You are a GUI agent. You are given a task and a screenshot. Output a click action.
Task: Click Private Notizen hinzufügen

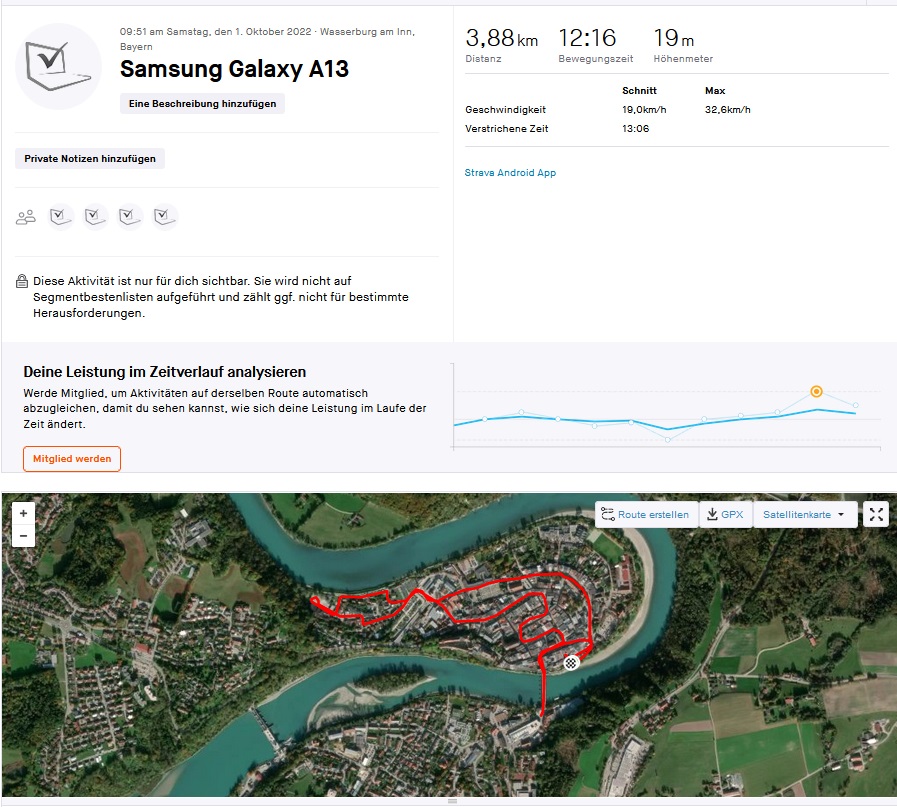click(90, 158)
